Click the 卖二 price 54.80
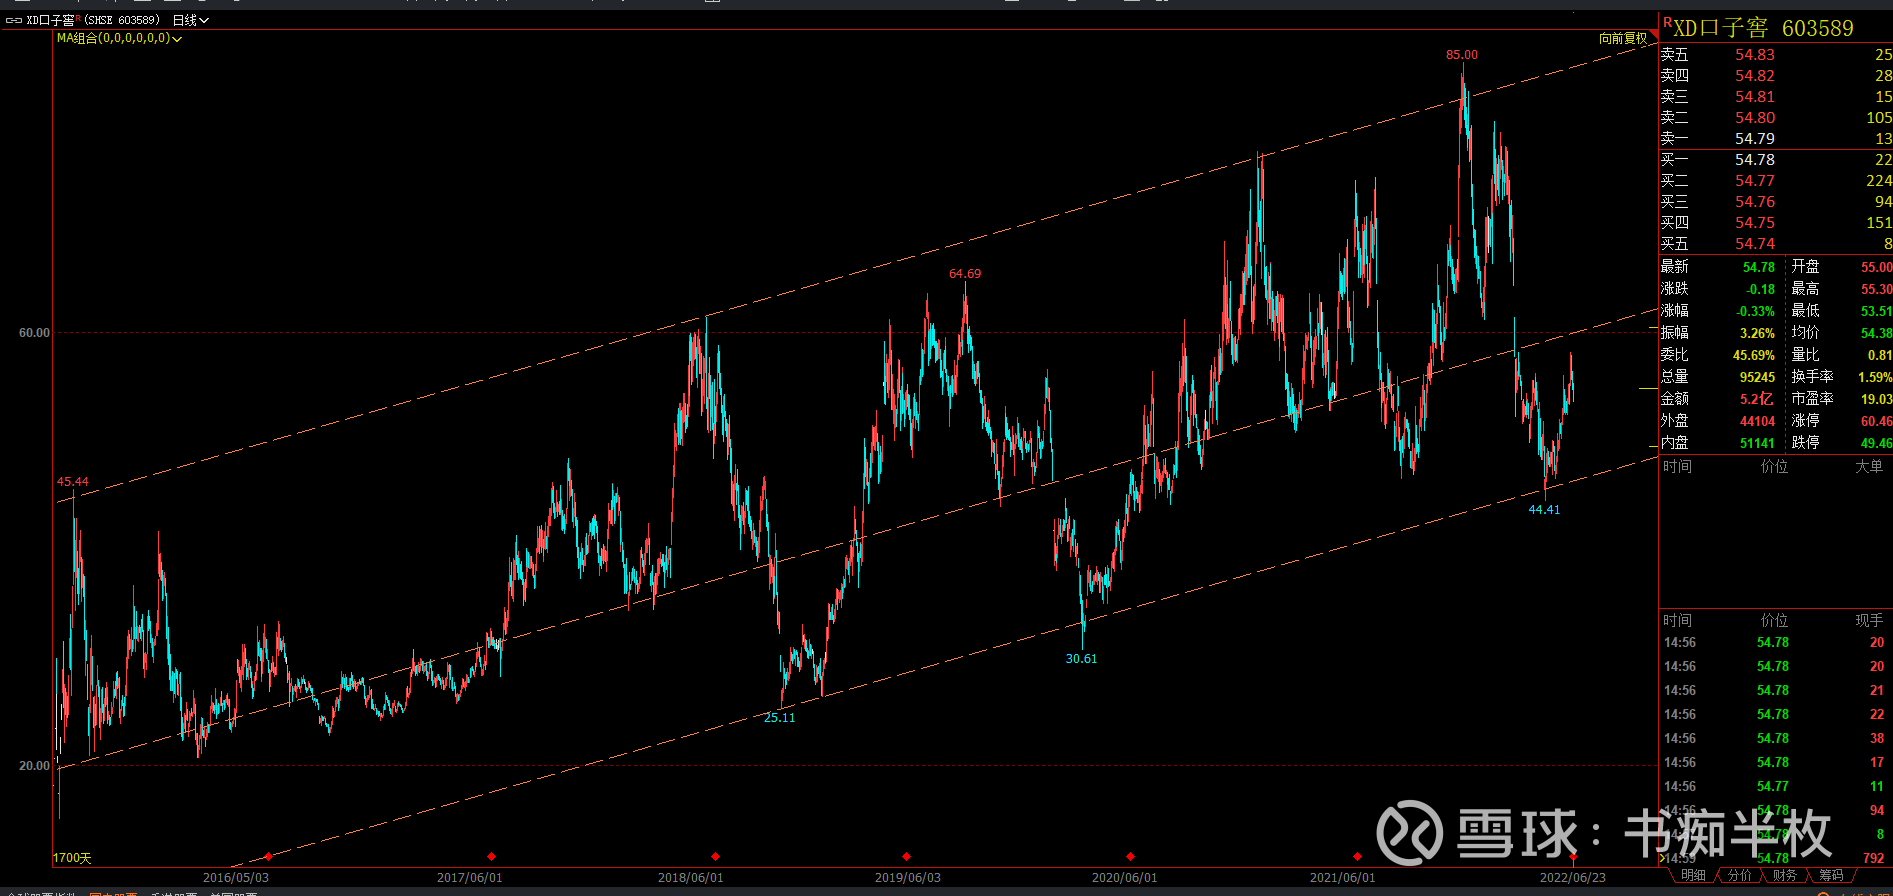 point(1755,118)
